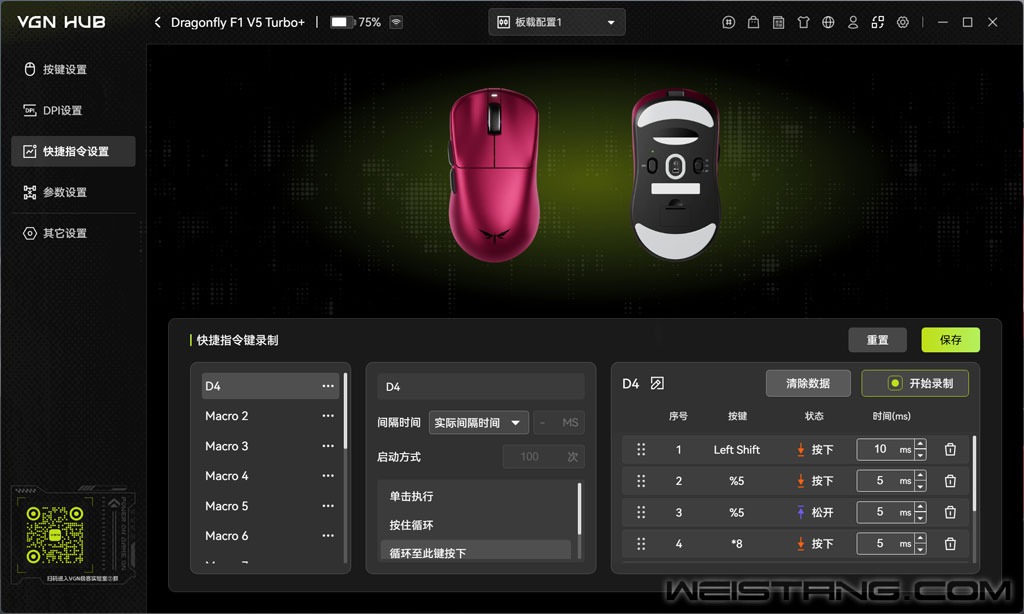This screenshot has height=614, width=1024.
Task: Open 其它设置 in the sidebar
Action: (73, 233)
